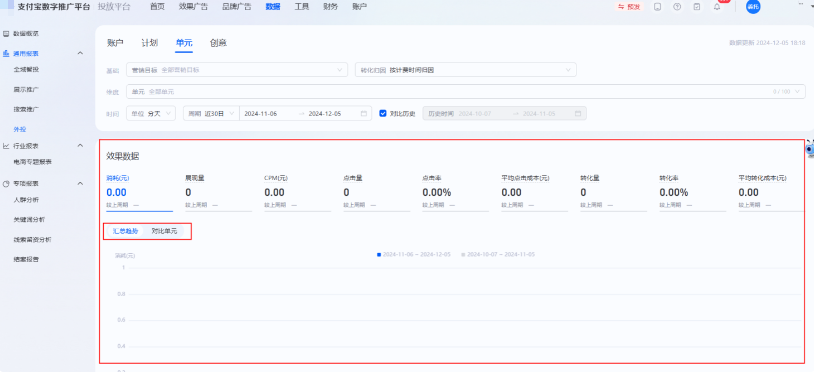Viewport: 814px width, 373px height.
Task: Toggle the blue 2024-11-06 legend series
Action: click(x=414, y=255)
